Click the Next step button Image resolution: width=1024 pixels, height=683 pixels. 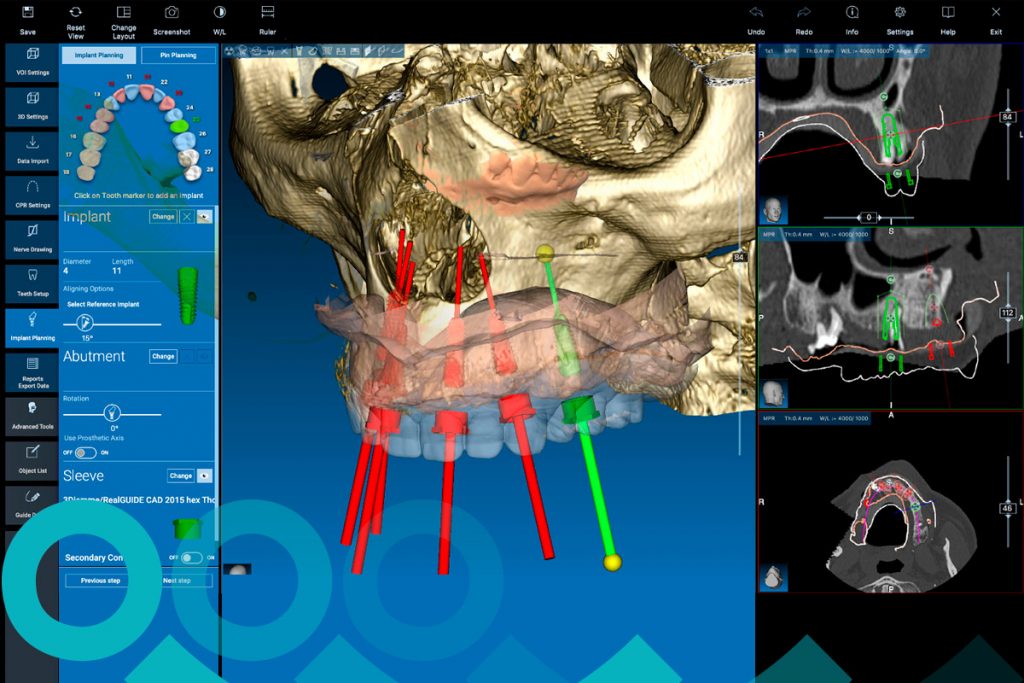point(177,580)
